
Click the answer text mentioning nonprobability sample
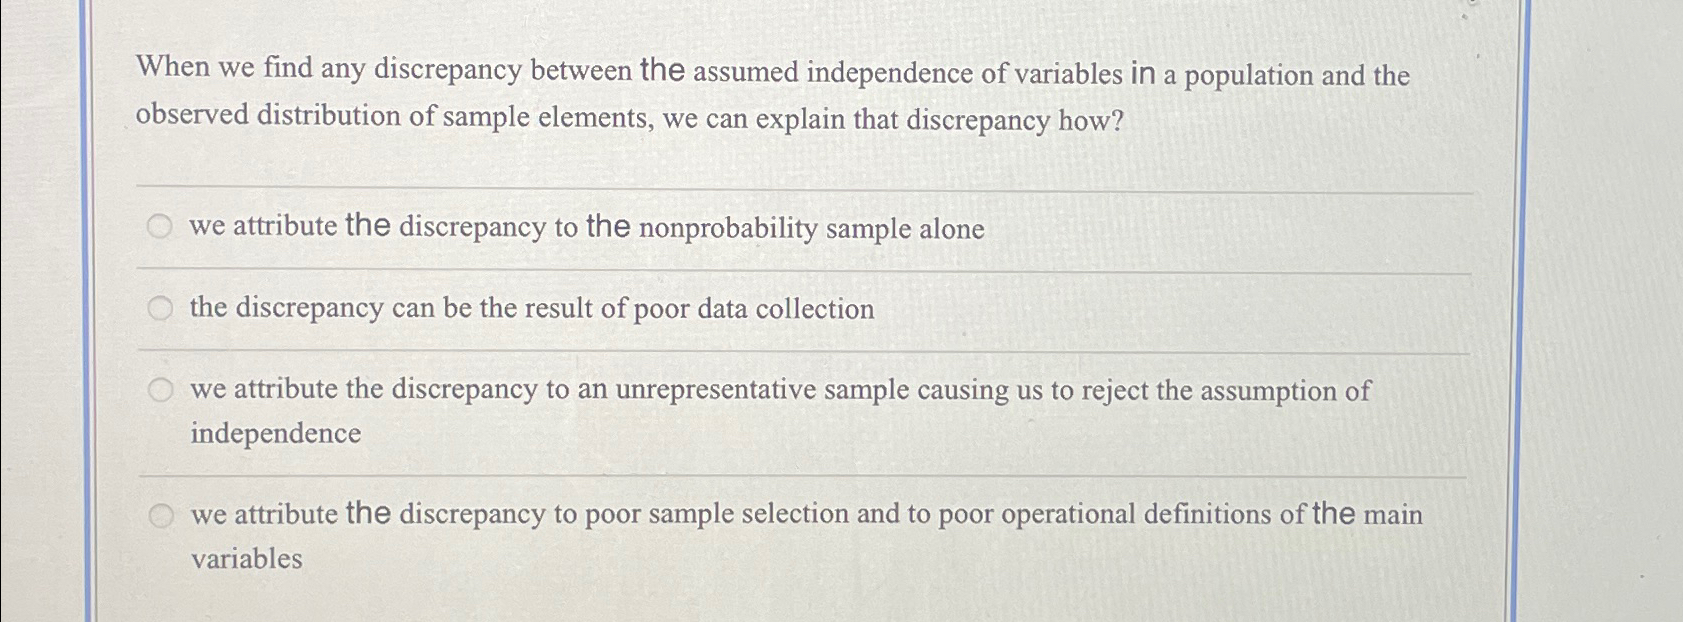click(x=585, y=228)
